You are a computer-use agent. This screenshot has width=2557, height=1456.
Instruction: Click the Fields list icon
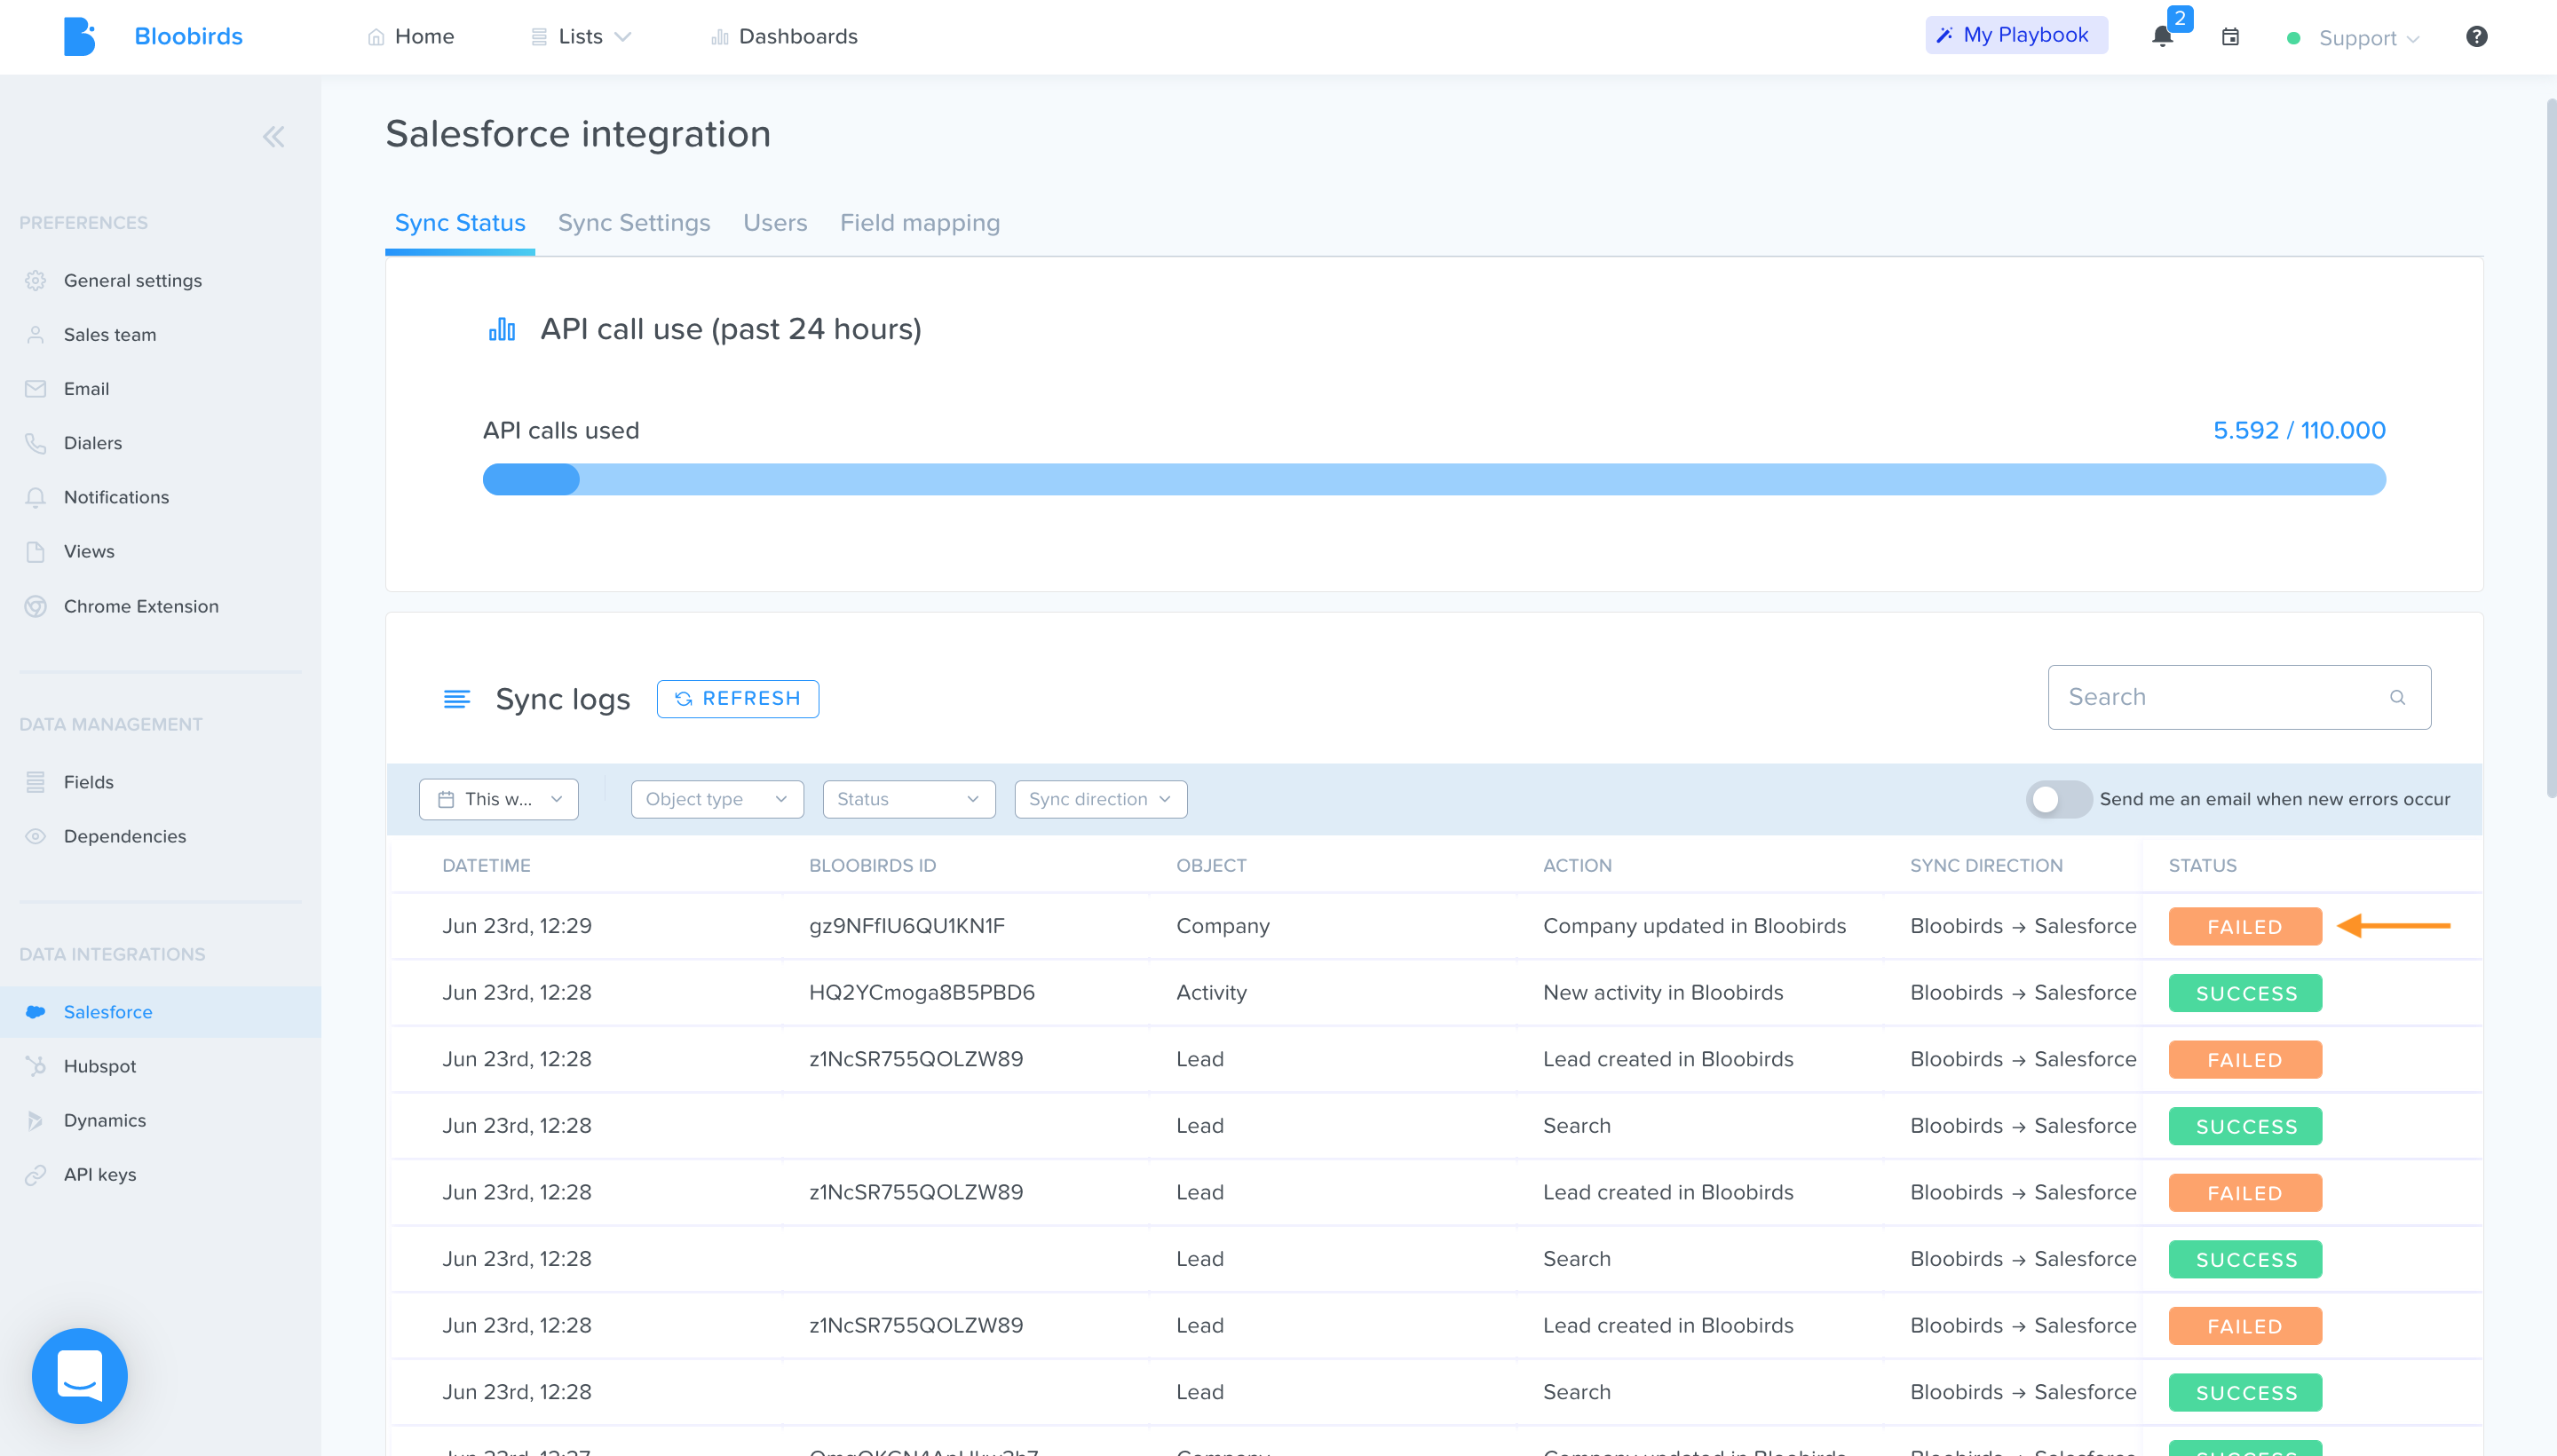36,782
